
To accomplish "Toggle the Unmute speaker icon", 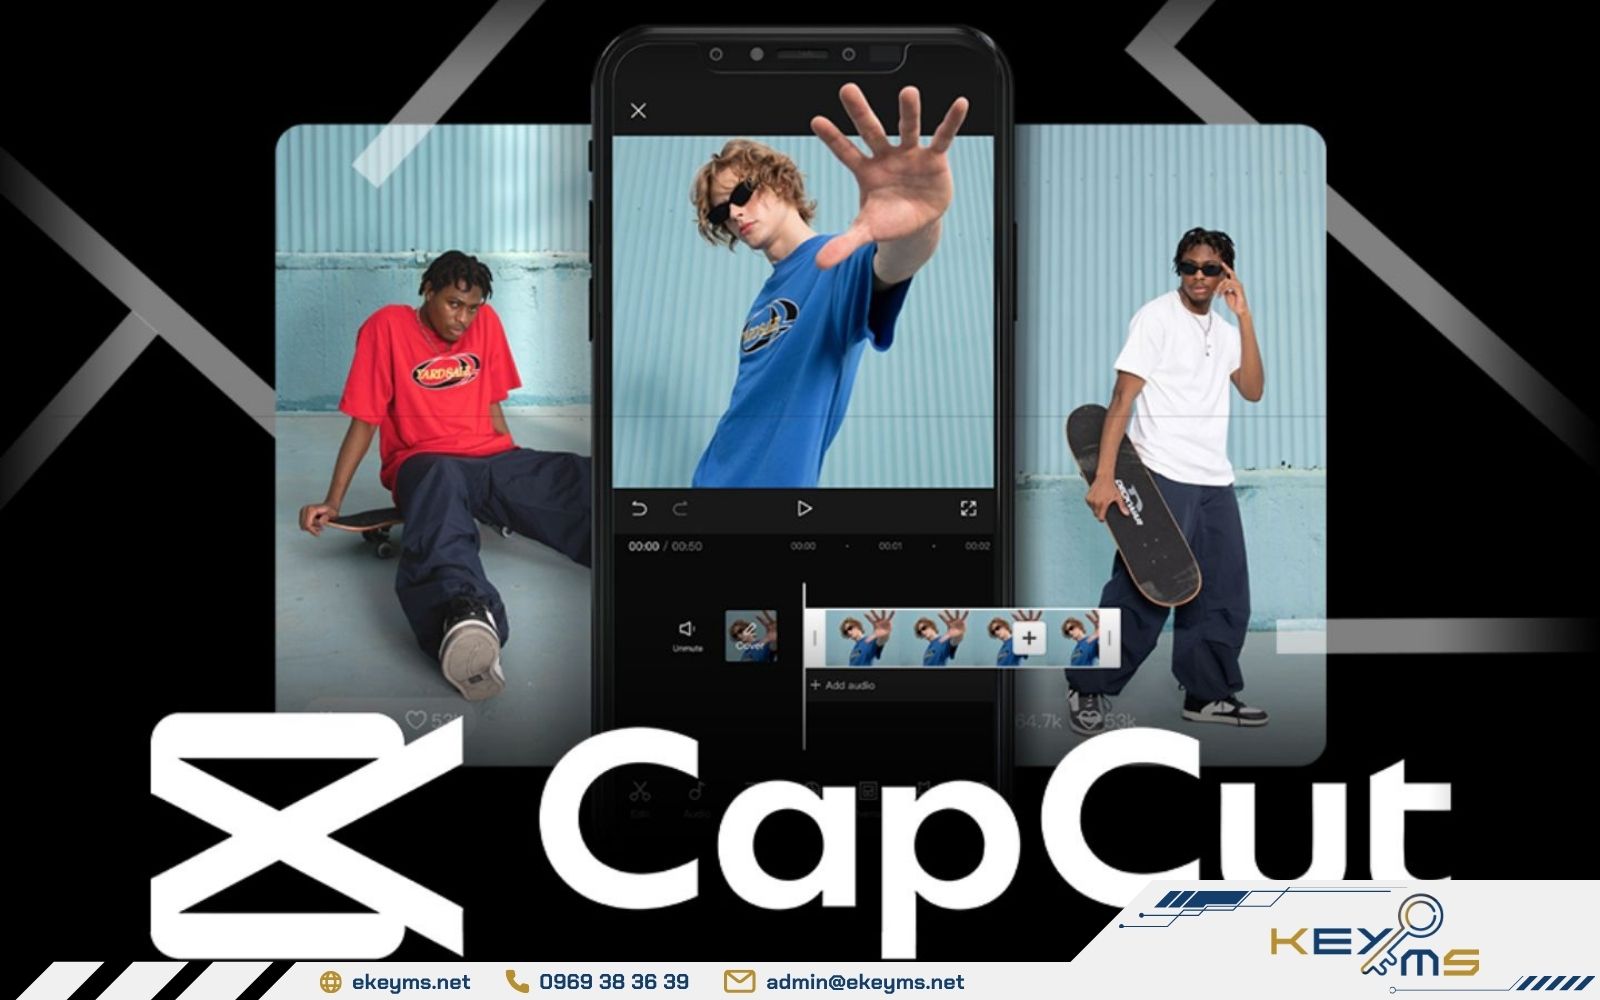I will click(x=687, y=630).
